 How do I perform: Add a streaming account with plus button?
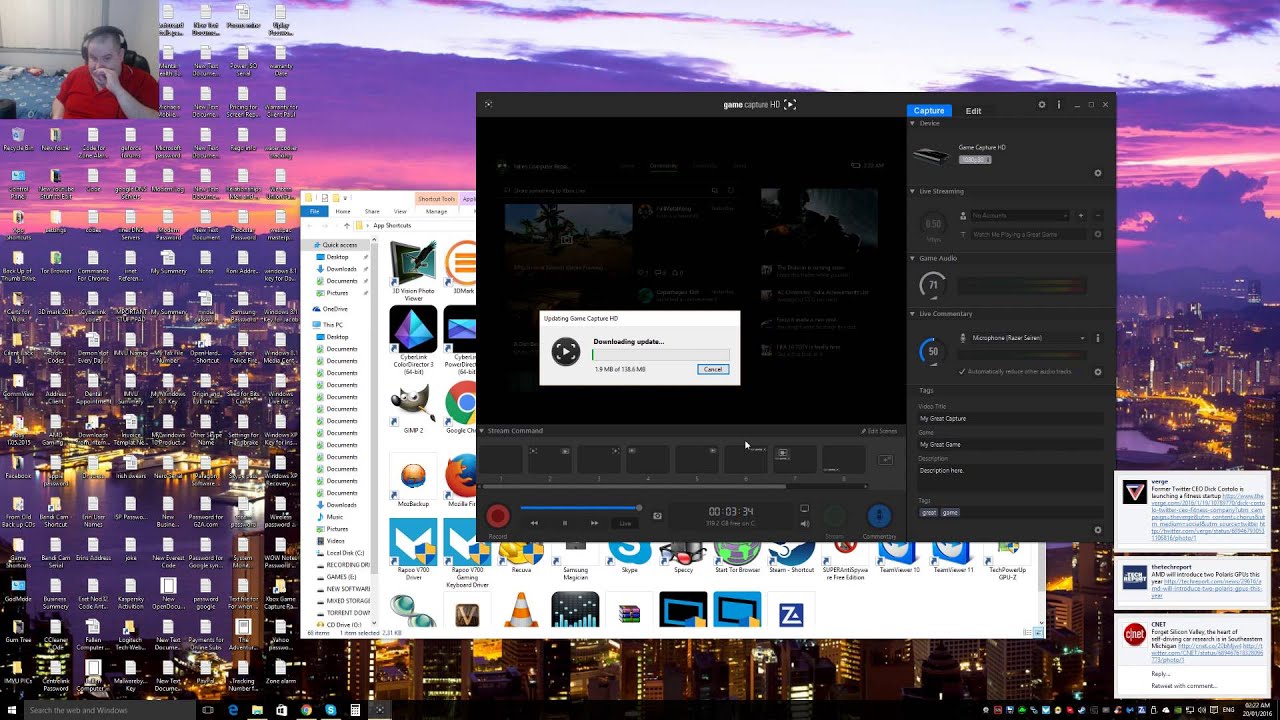pos(1081,215)
